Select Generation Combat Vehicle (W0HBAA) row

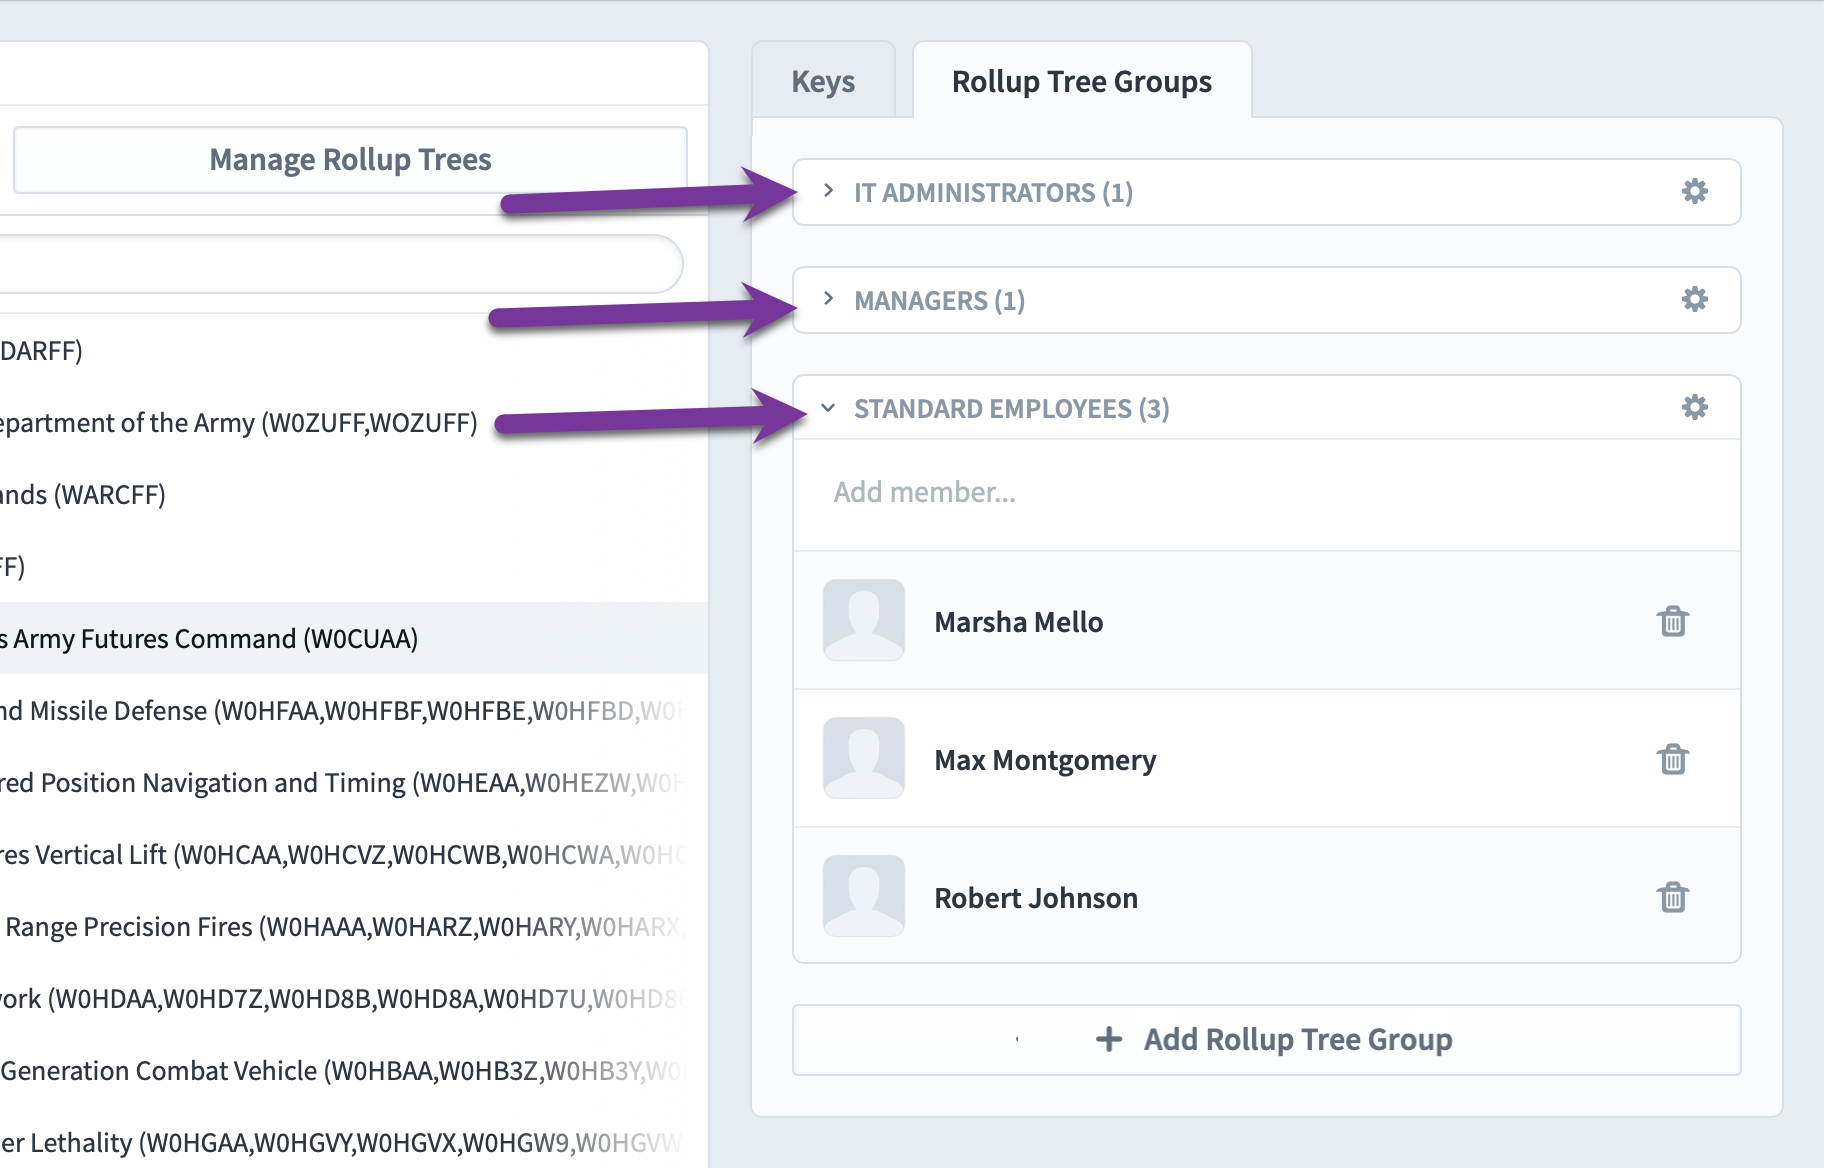[354, 1070]
